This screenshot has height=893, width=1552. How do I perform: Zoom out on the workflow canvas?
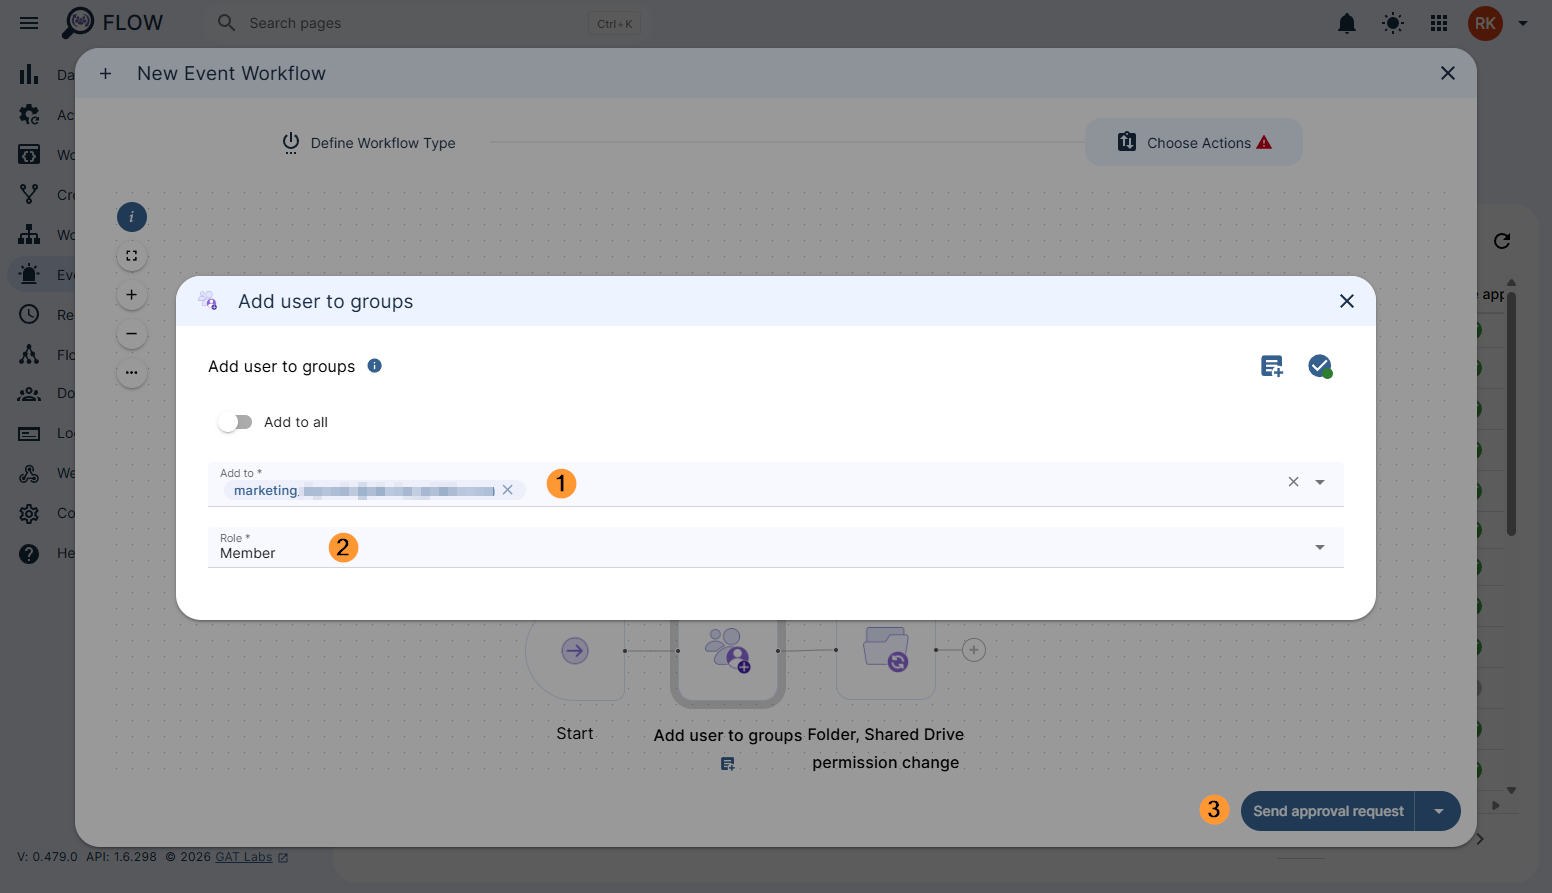132,334
